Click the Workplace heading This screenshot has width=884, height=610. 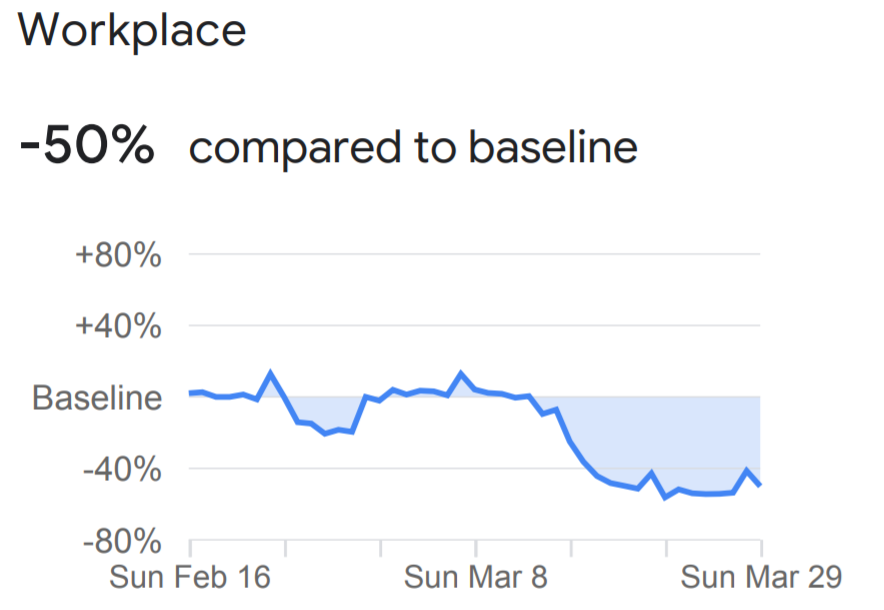(x=132, y=30)
